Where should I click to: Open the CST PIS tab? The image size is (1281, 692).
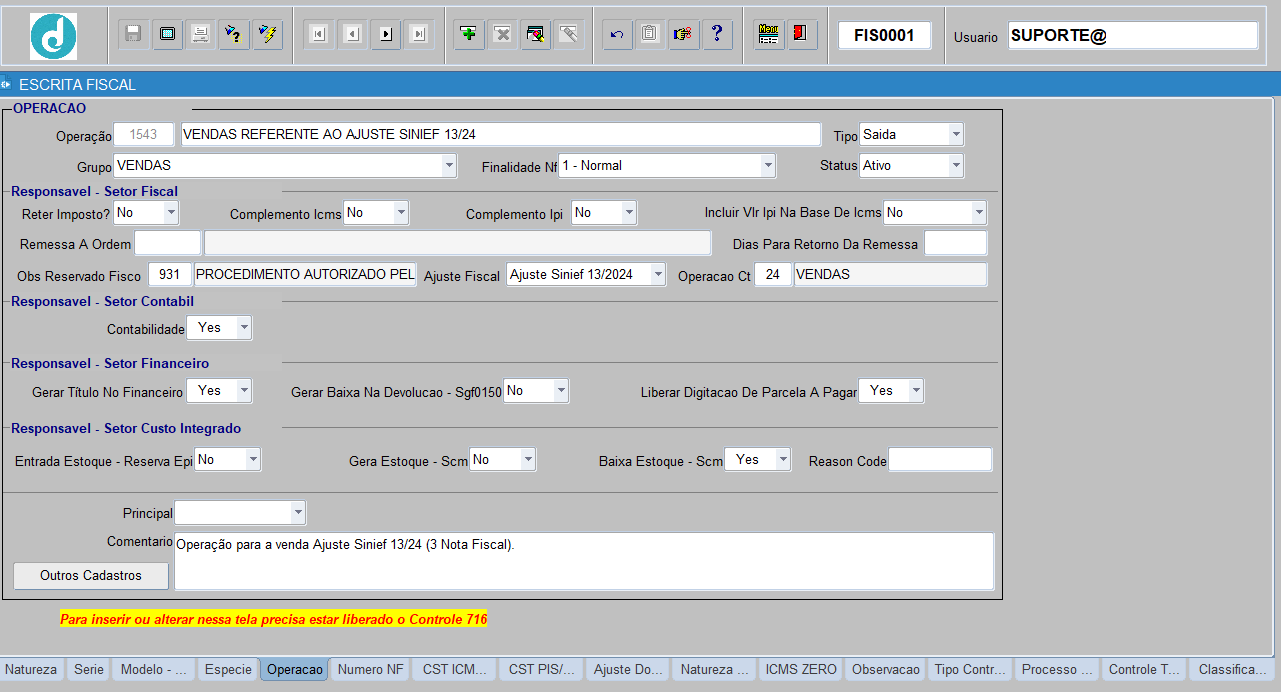(x=542, y=669)
